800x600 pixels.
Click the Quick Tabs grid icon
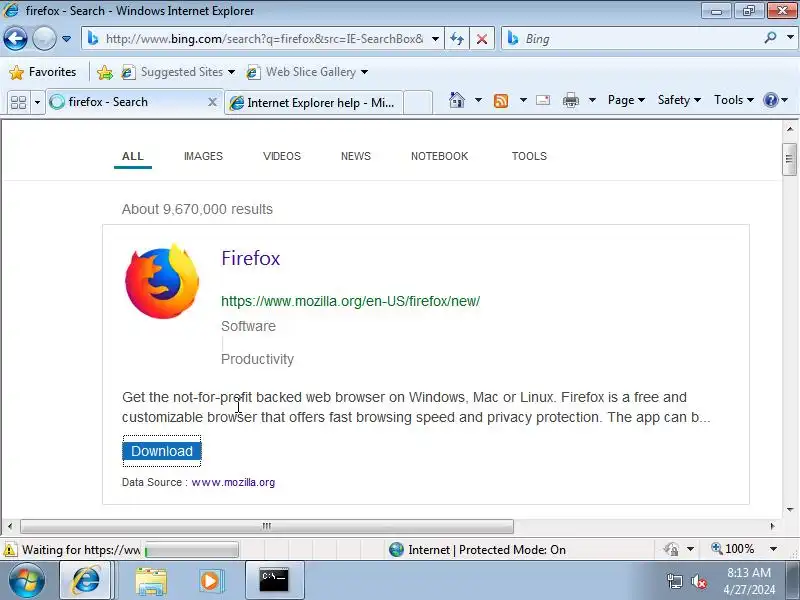pyautogui.click(x=18, y=103)
